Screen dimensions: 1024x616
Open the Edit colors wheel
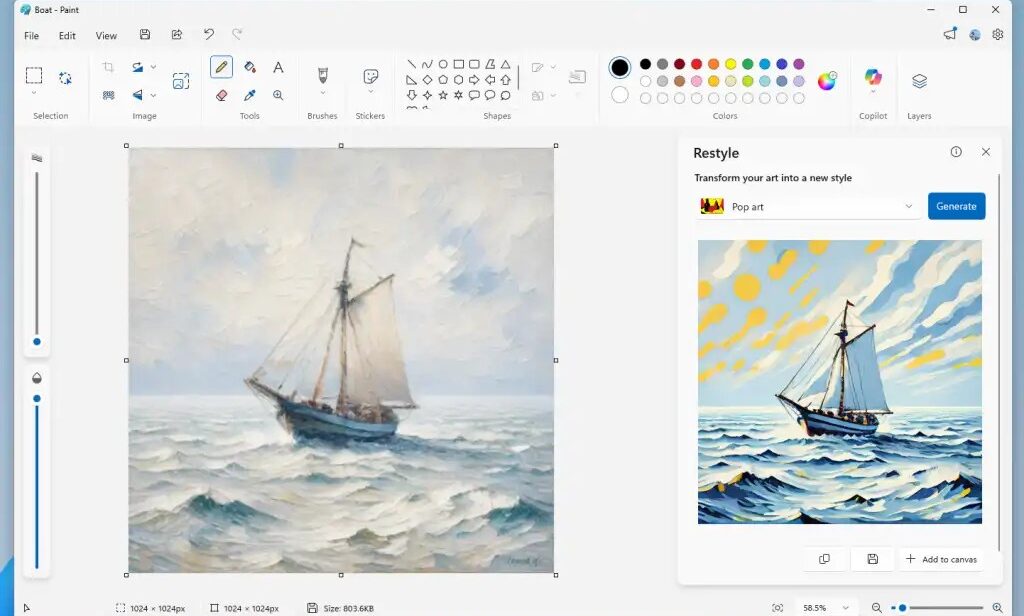[826, 81]
